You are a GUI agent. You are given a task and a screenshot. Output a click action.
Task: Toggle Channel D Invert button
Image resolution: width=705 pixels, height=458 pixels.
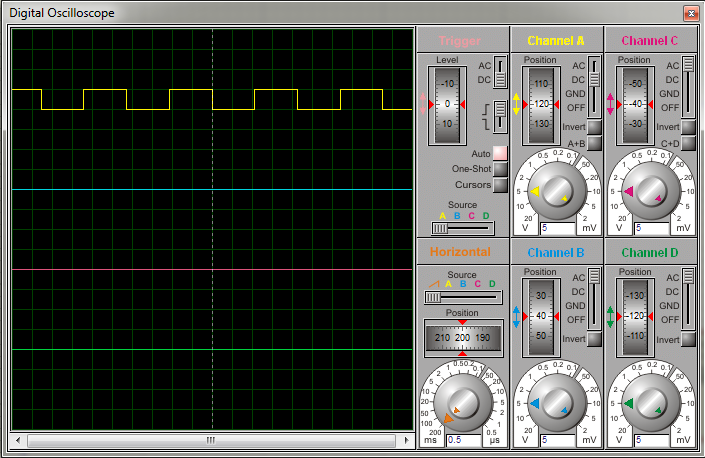pos(688,339)
